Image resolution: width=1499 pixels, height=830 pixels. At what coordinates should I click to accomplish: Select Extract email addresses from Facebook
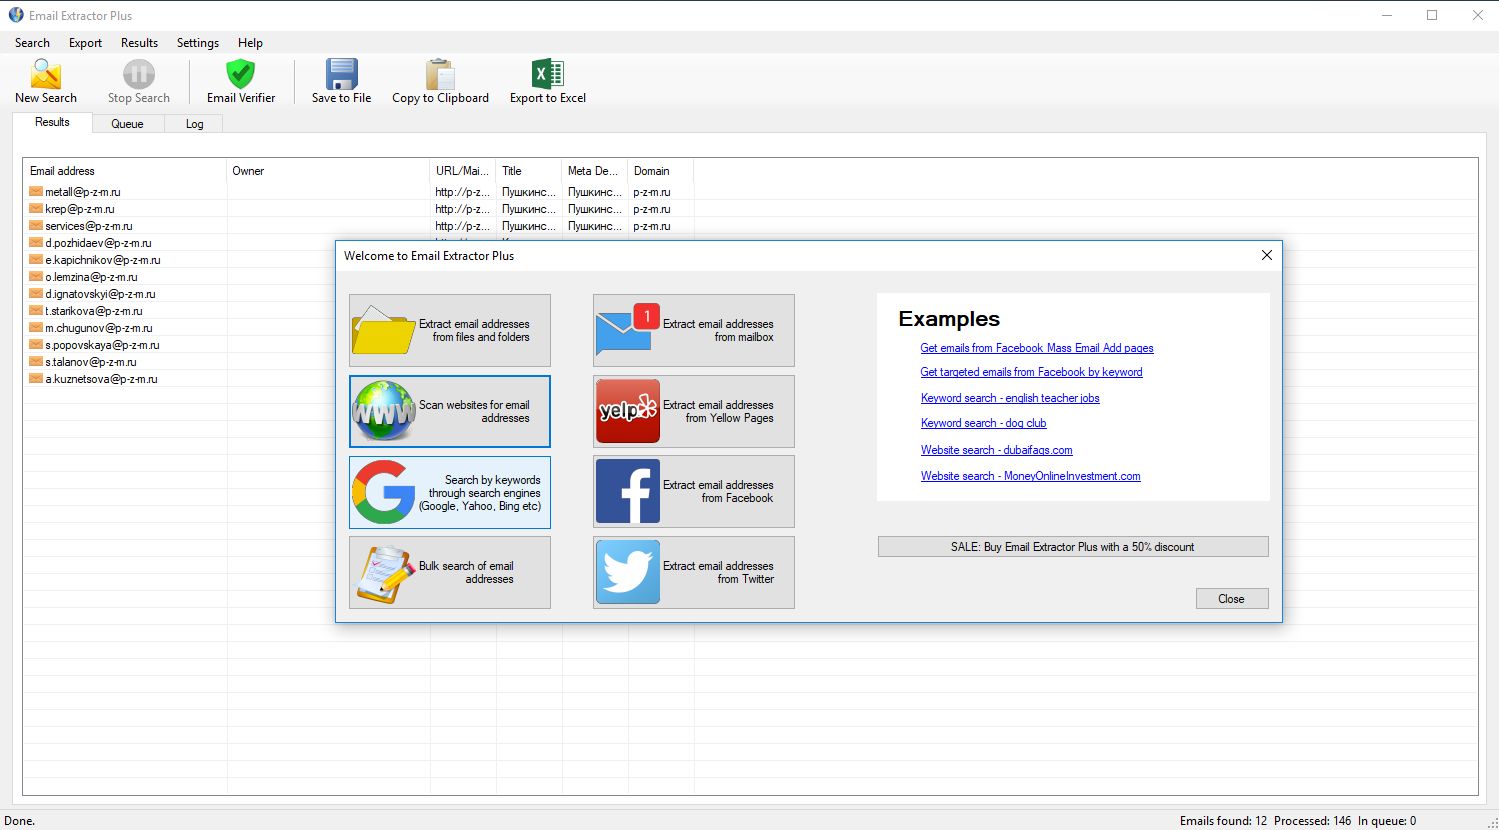tap(694, 492)
